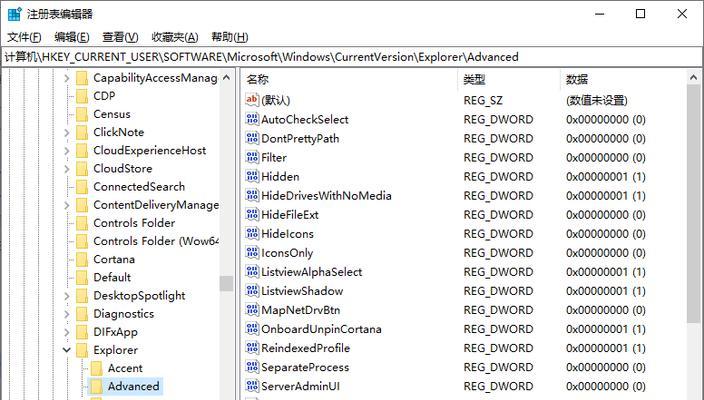
Task: Maximize the Registry Editor window
Action: pos(641,14)
